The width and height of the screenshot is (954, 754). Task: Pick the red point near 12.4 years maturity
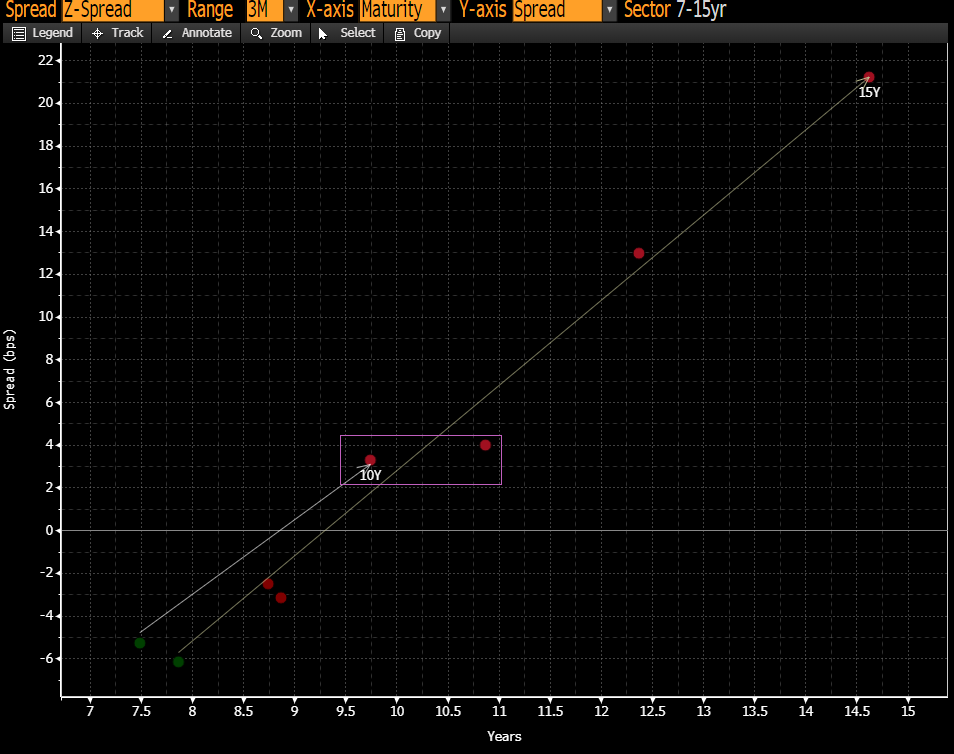point(638,253)
